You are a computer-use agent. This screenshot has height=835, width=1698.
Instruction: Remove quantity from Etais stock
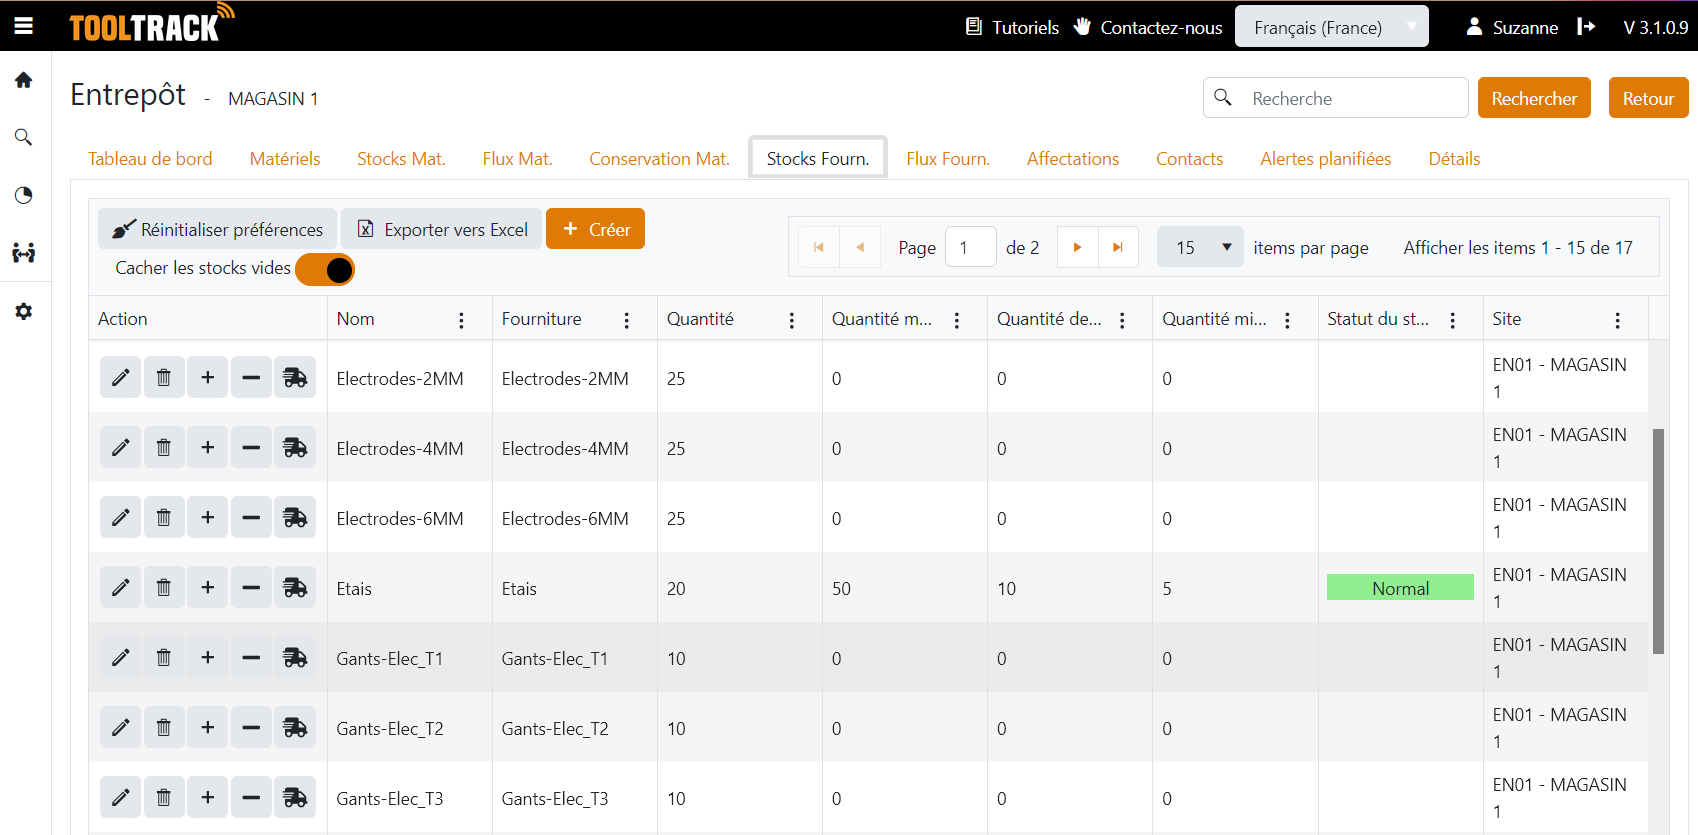(x=251, y=588)
